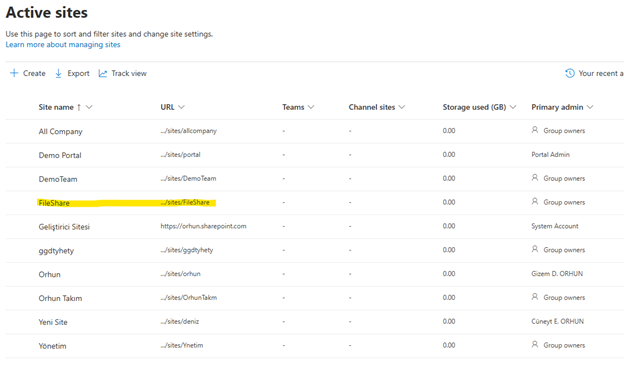Expand the URL column dropdown chevron

[x=181, y=107]
